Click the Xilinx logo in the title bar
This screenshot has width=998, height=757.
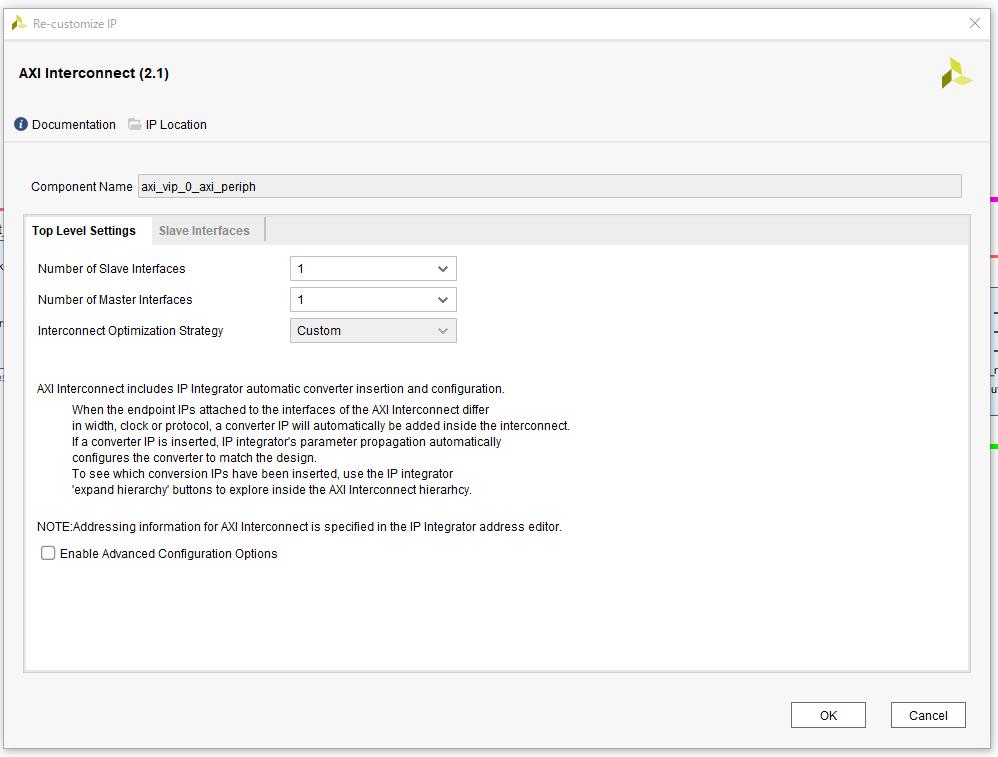(18, 22)
